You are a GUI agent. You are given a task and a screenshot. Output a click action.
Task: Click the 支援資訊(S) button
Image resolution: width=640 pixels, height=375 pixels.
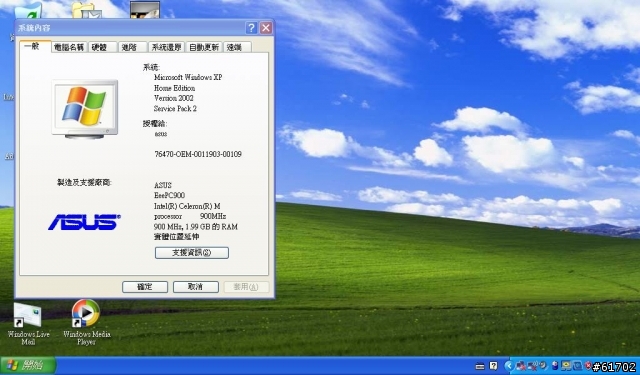click(x=192, y=253)
